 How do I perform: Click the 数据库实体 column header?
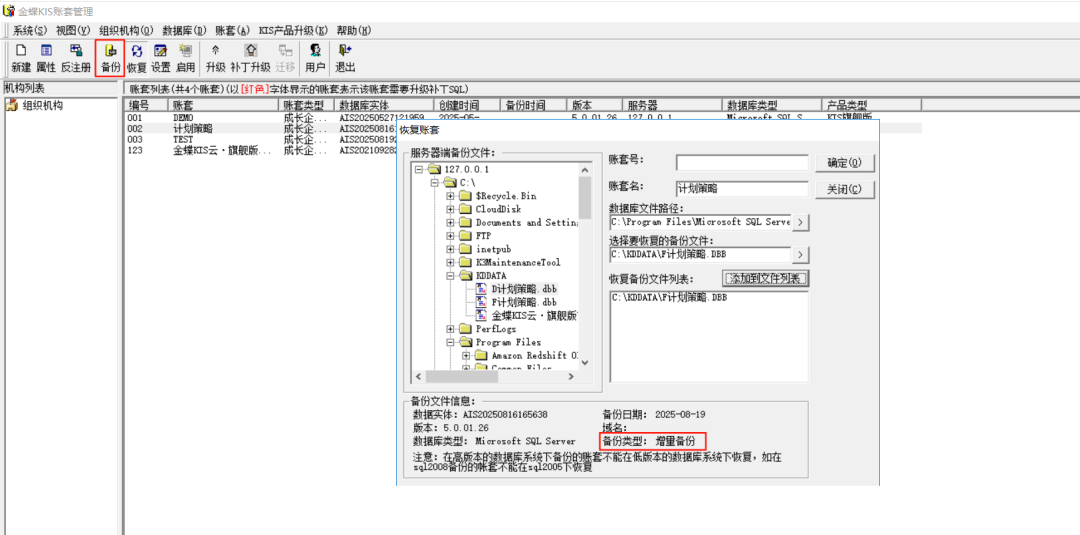384,105
